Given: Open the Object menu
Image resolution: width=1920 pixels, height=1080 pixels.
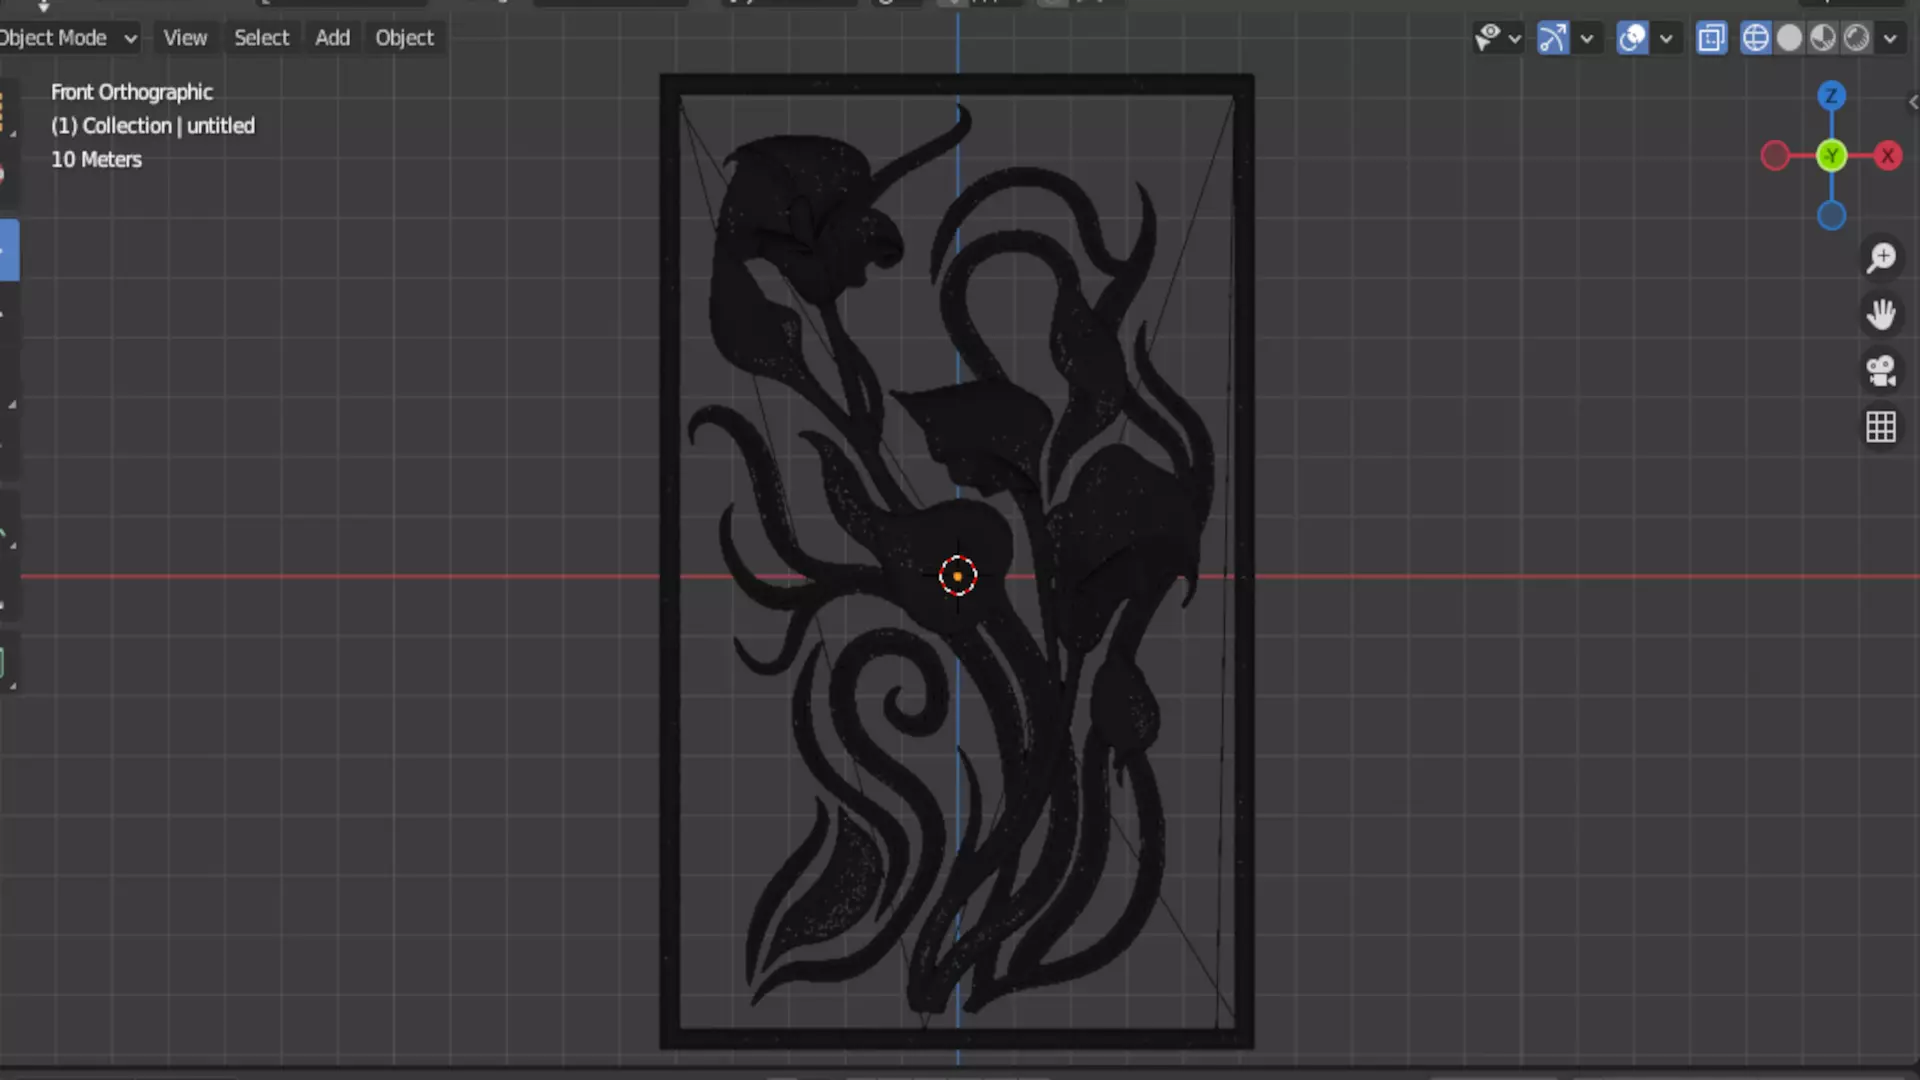Looking at the screenshot, I should click(404, 38).
